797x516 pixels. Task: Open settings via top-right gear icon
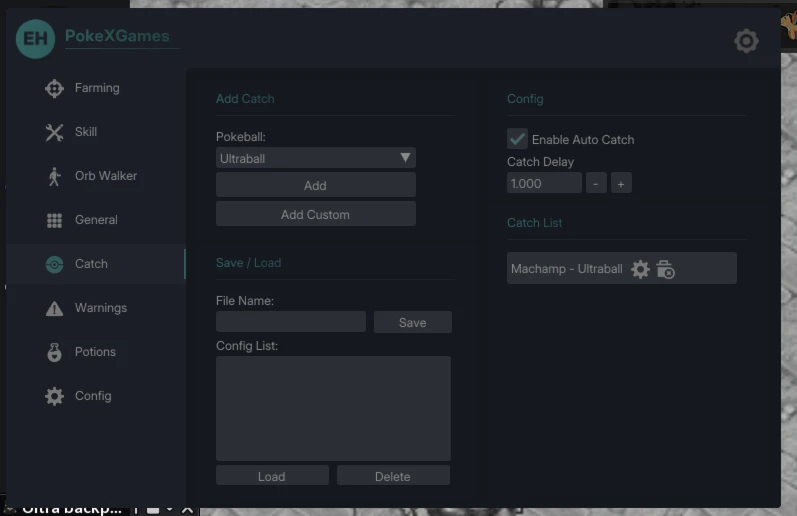pyautogui.click(x=746, y=41)
